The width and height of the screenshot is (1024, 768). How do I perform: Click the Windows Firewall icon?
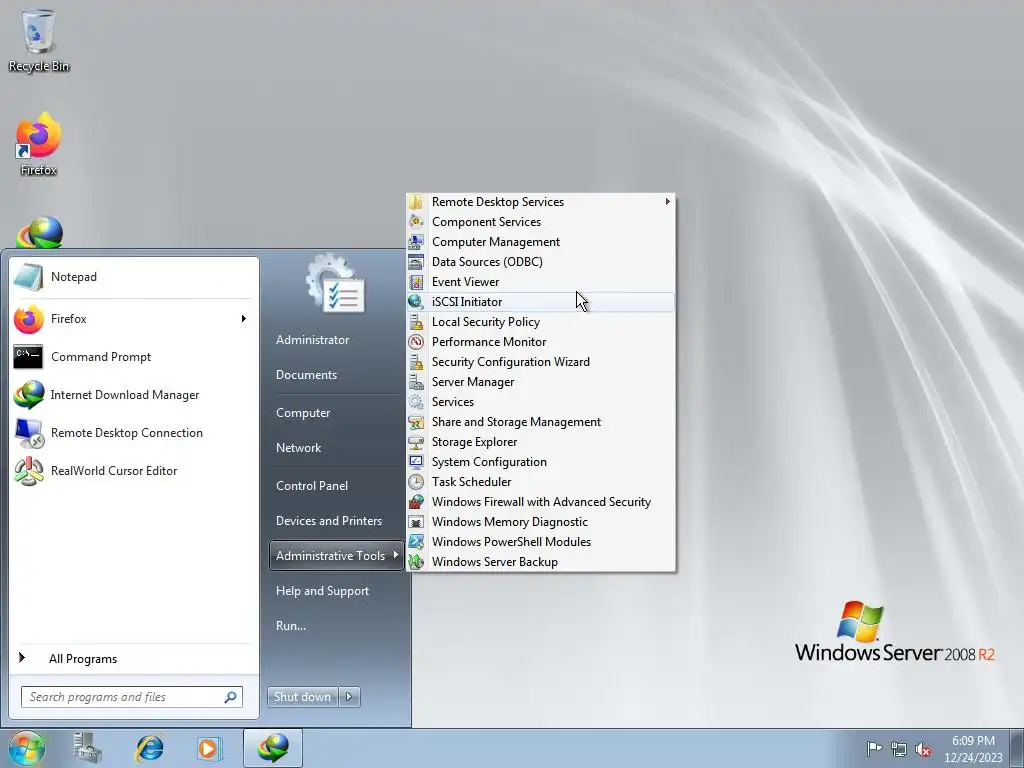coord(416,502)
